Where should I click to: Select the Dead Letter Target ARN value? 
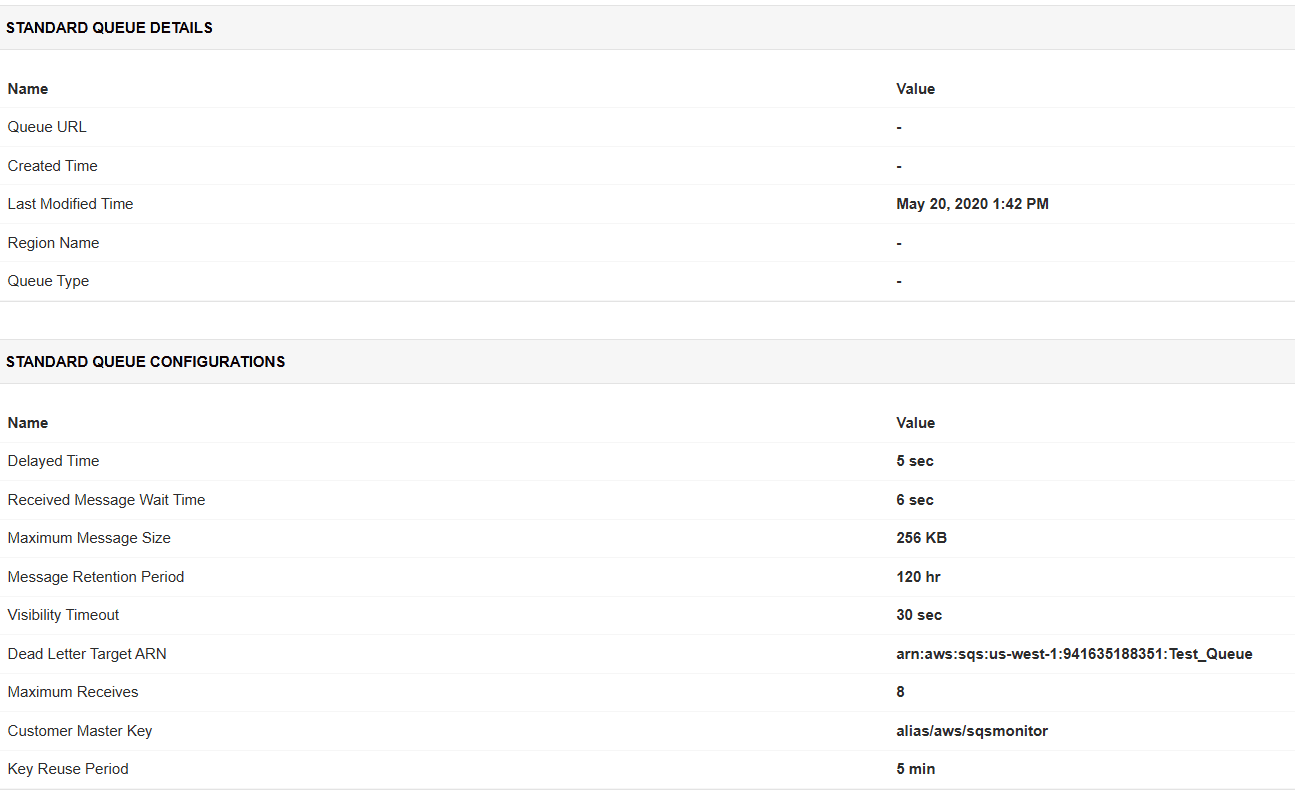click(x=1074, y=654)
